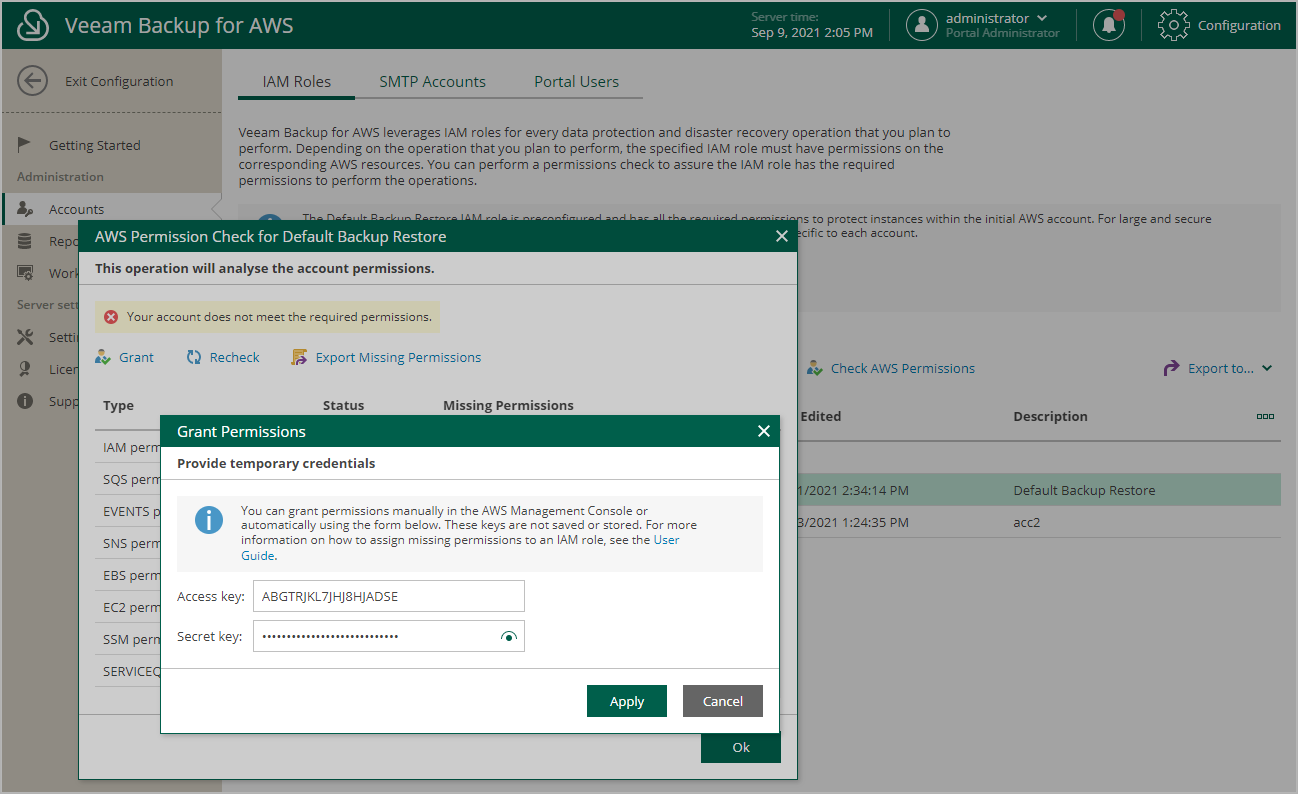The image size is (1298, 794).
Task: Switch to the Portal Users tab
Action: (x=576, y=82)
